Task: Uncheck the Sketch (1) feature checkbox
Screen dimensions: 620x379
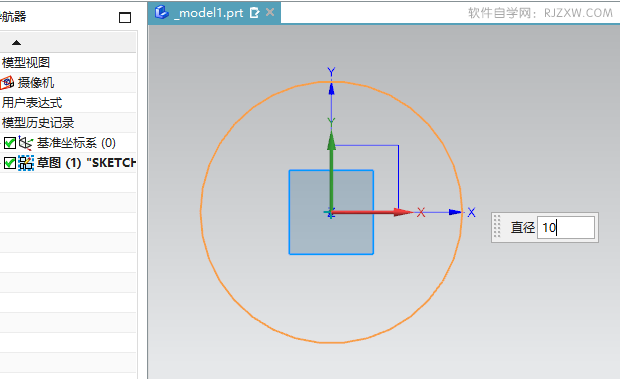Action: pos(10,163)
